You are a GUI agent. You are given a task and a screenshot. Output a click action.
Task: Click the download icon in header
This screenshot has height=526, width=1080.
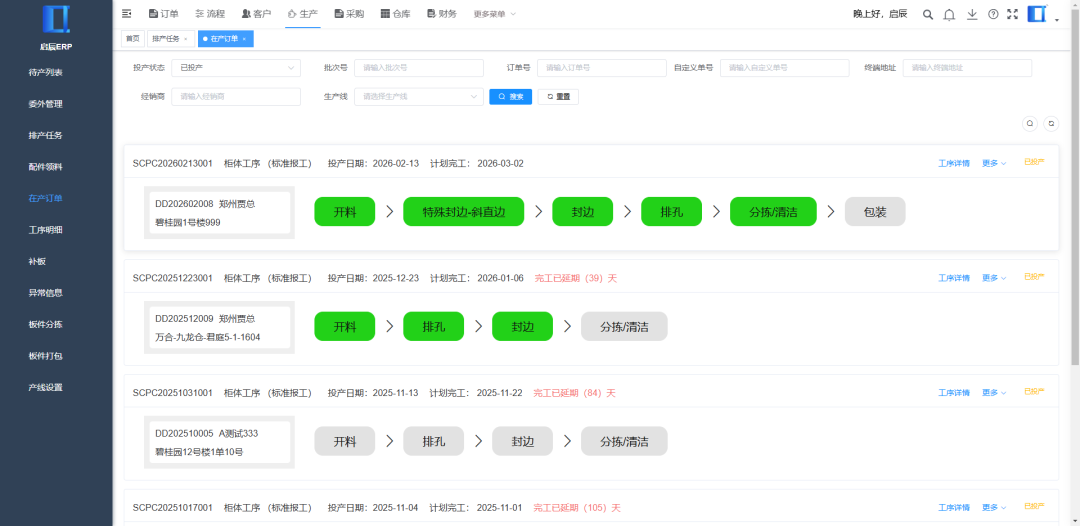972,14
